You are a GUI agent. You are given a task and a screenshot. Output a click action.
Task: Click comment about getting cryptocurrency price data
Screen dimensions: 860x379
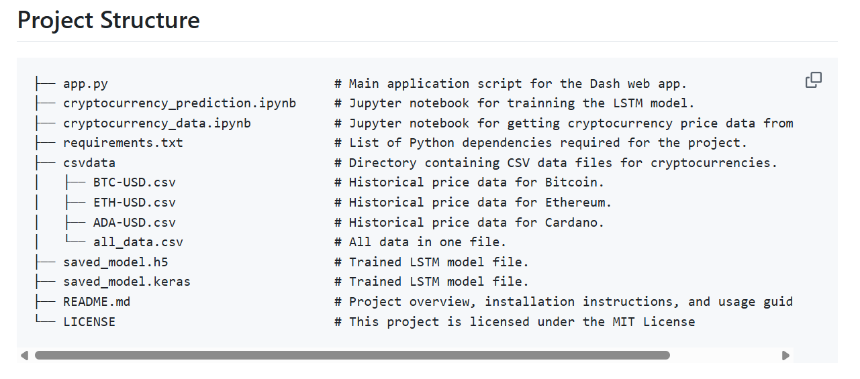(563, 123)
